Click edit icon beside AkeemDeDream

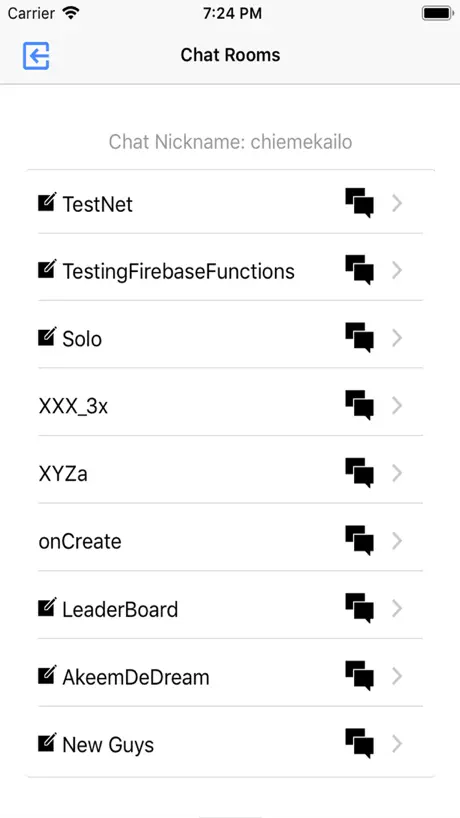pyautogui.click(x=47, y=675)
